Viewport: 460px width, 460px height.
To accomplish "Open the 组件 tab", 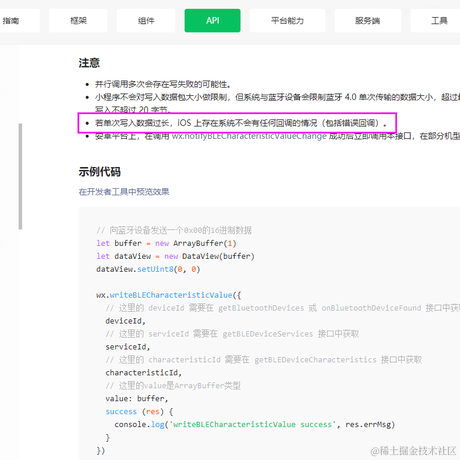I will tap(146, 21).
